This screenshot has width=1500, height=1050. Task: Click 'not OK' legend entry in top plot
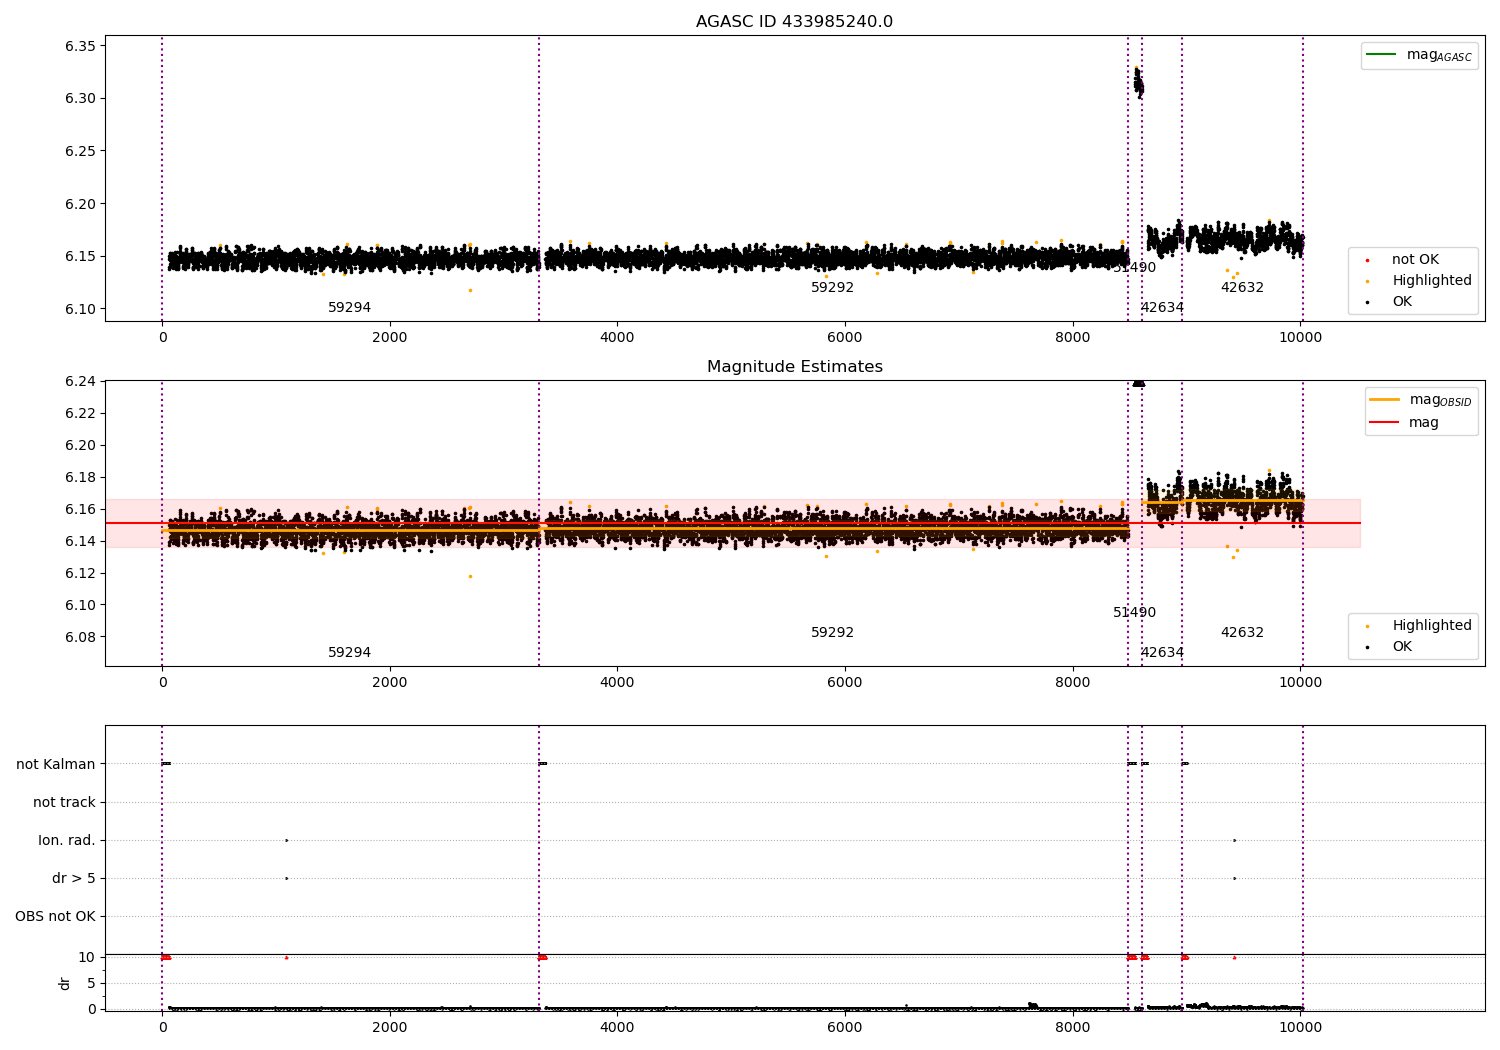(x=1415, y=260)
